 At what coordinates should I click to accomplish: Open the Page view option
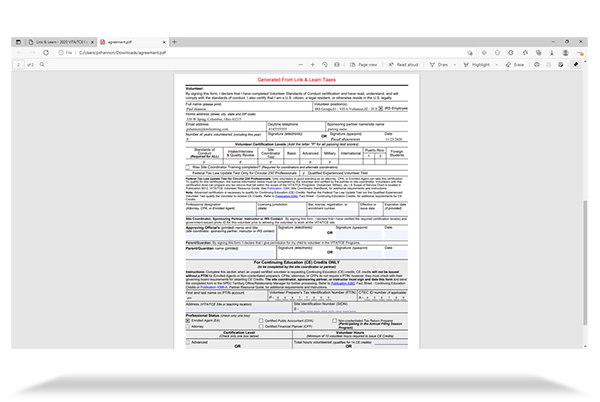pos(364,65)
